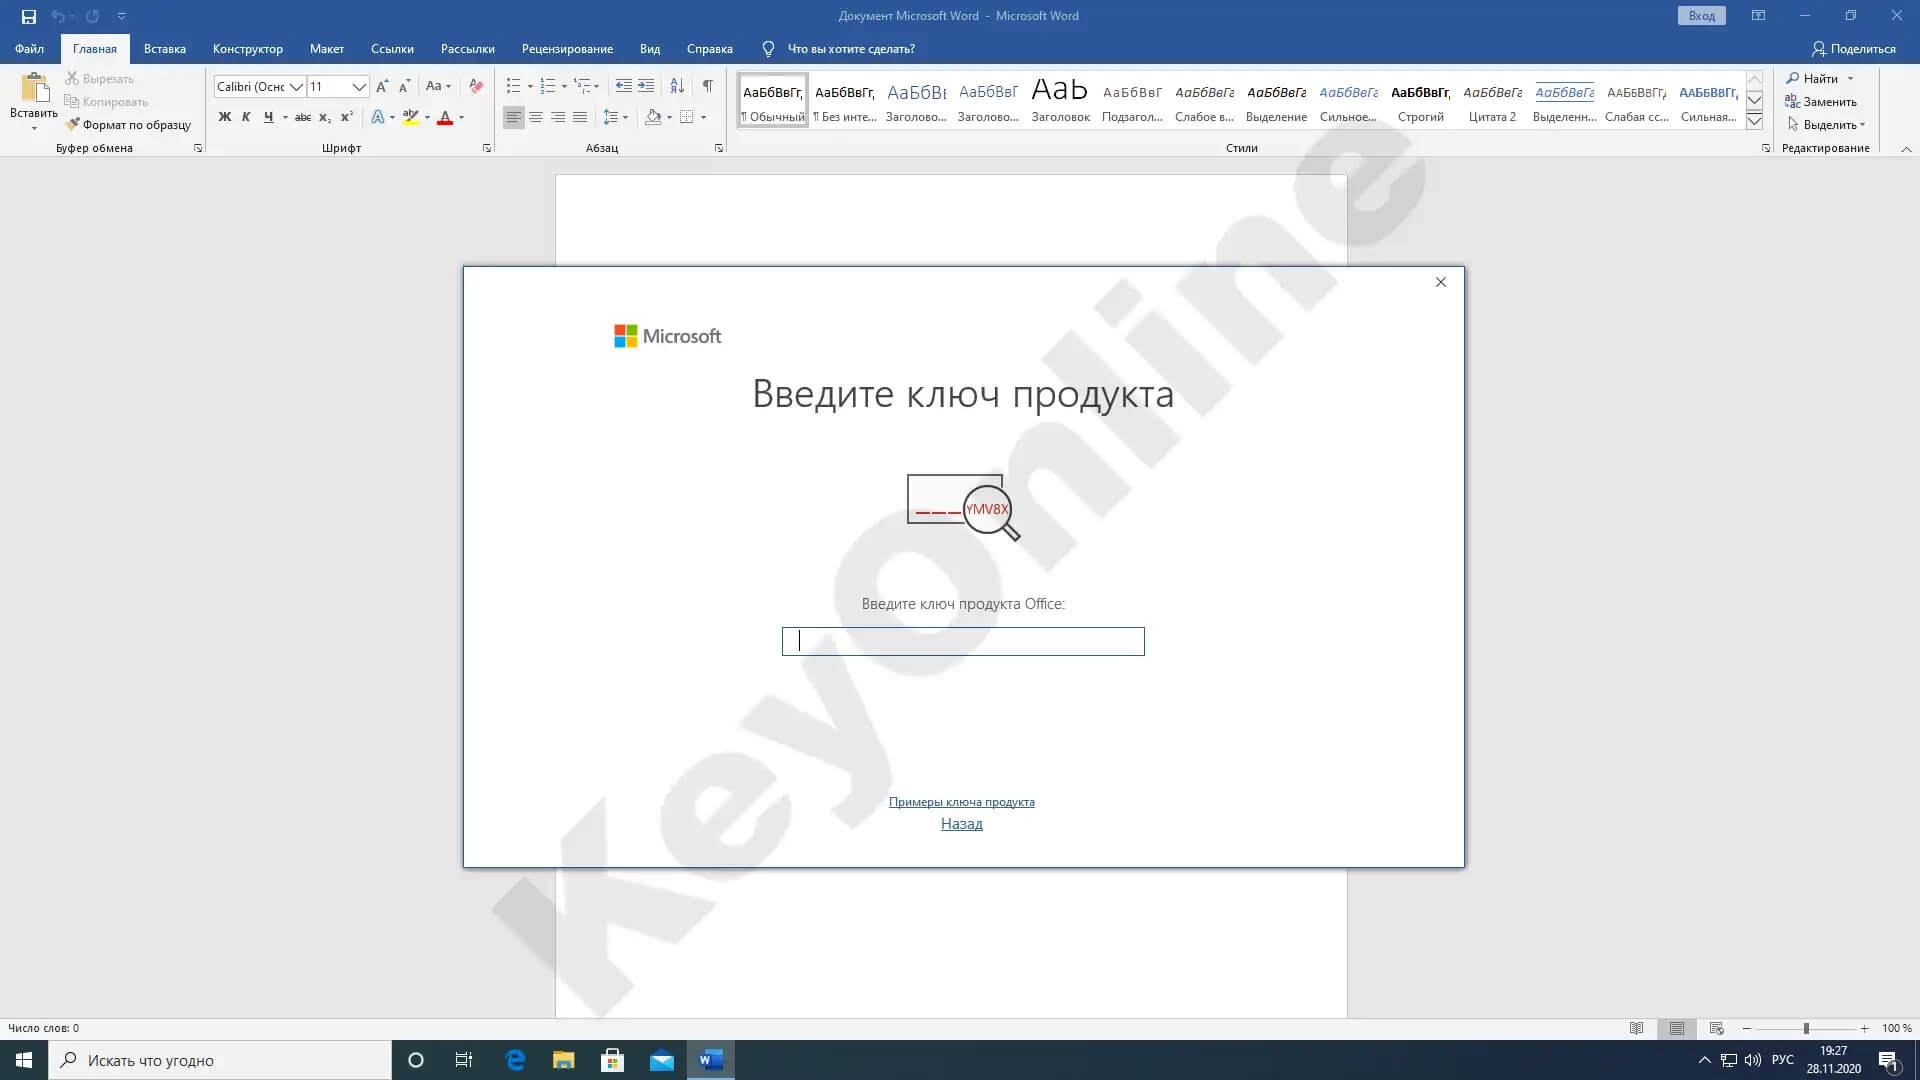This screenshot has height=1080, width=1920.
Task: Align text left
Action: [513, 117]
